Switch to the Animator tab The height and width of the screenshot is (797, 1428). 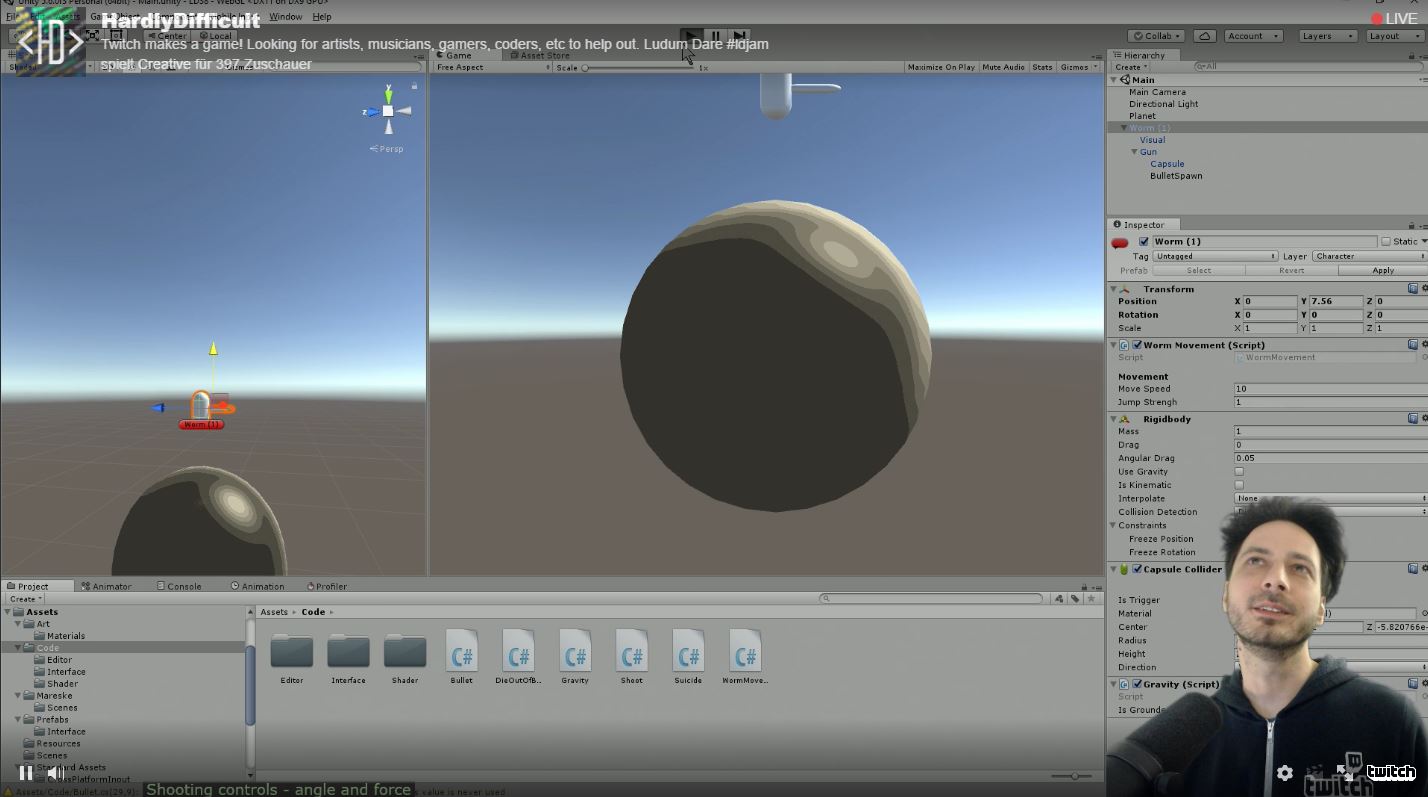pyautogui.click(x=106, y=587)
